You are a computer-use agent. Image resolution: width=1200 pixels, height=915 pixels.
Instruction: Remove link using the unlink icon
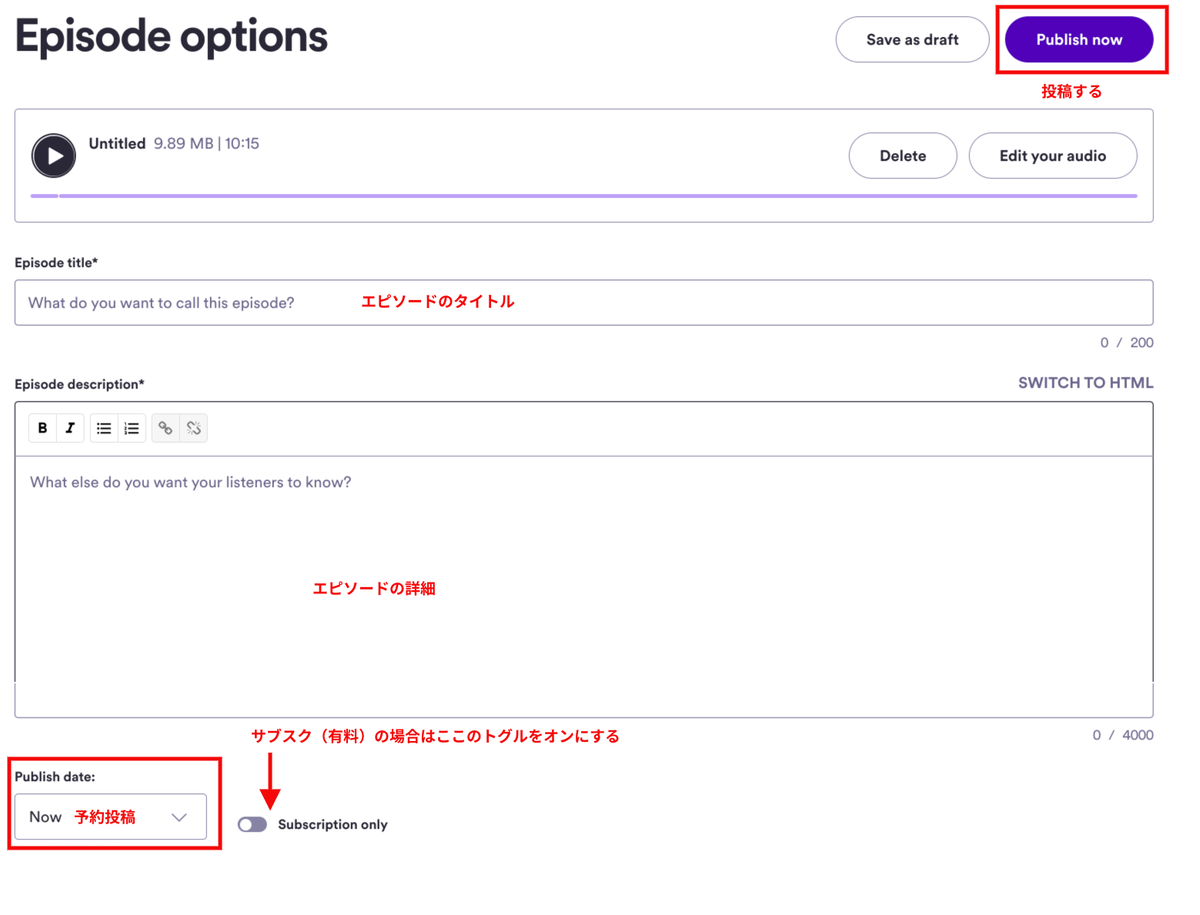click(x=194, y=428)
